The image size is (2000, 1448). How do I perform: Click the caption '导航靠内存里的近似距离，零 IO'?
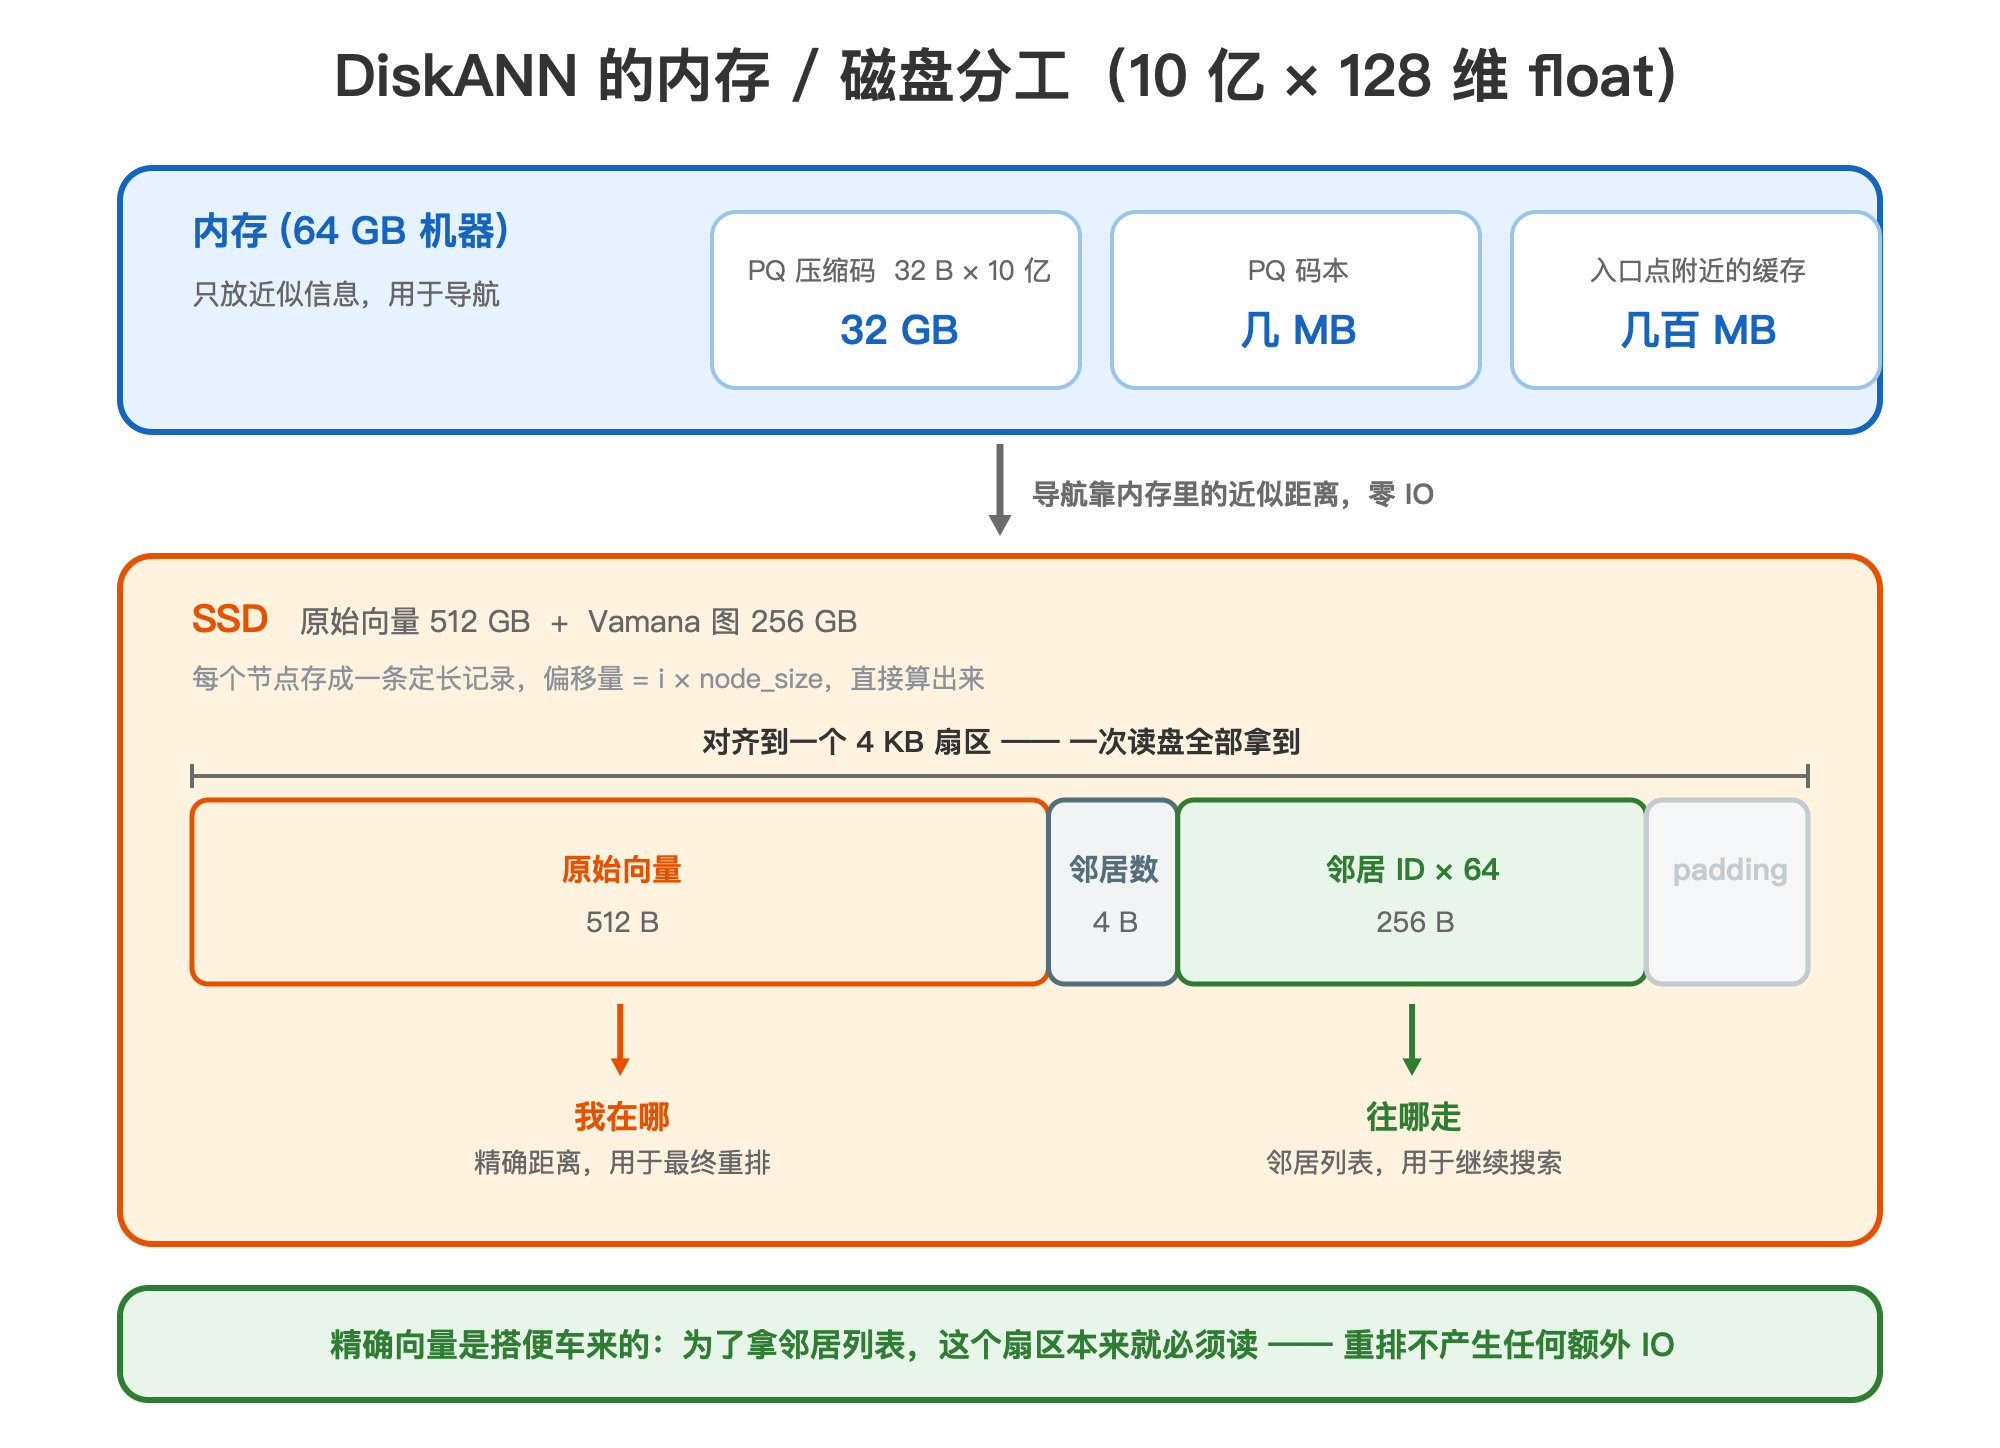click(1232, 494)
